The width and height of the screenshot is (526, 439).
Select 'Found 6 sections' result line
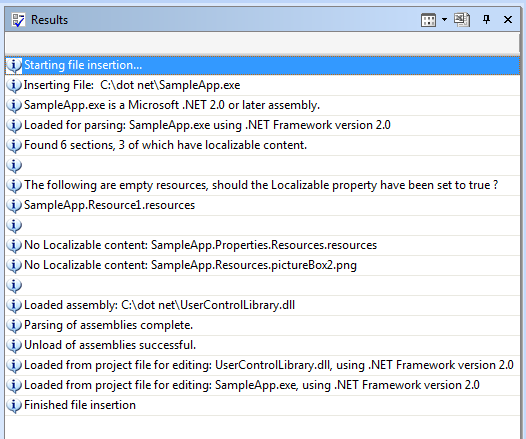[263, 145]
